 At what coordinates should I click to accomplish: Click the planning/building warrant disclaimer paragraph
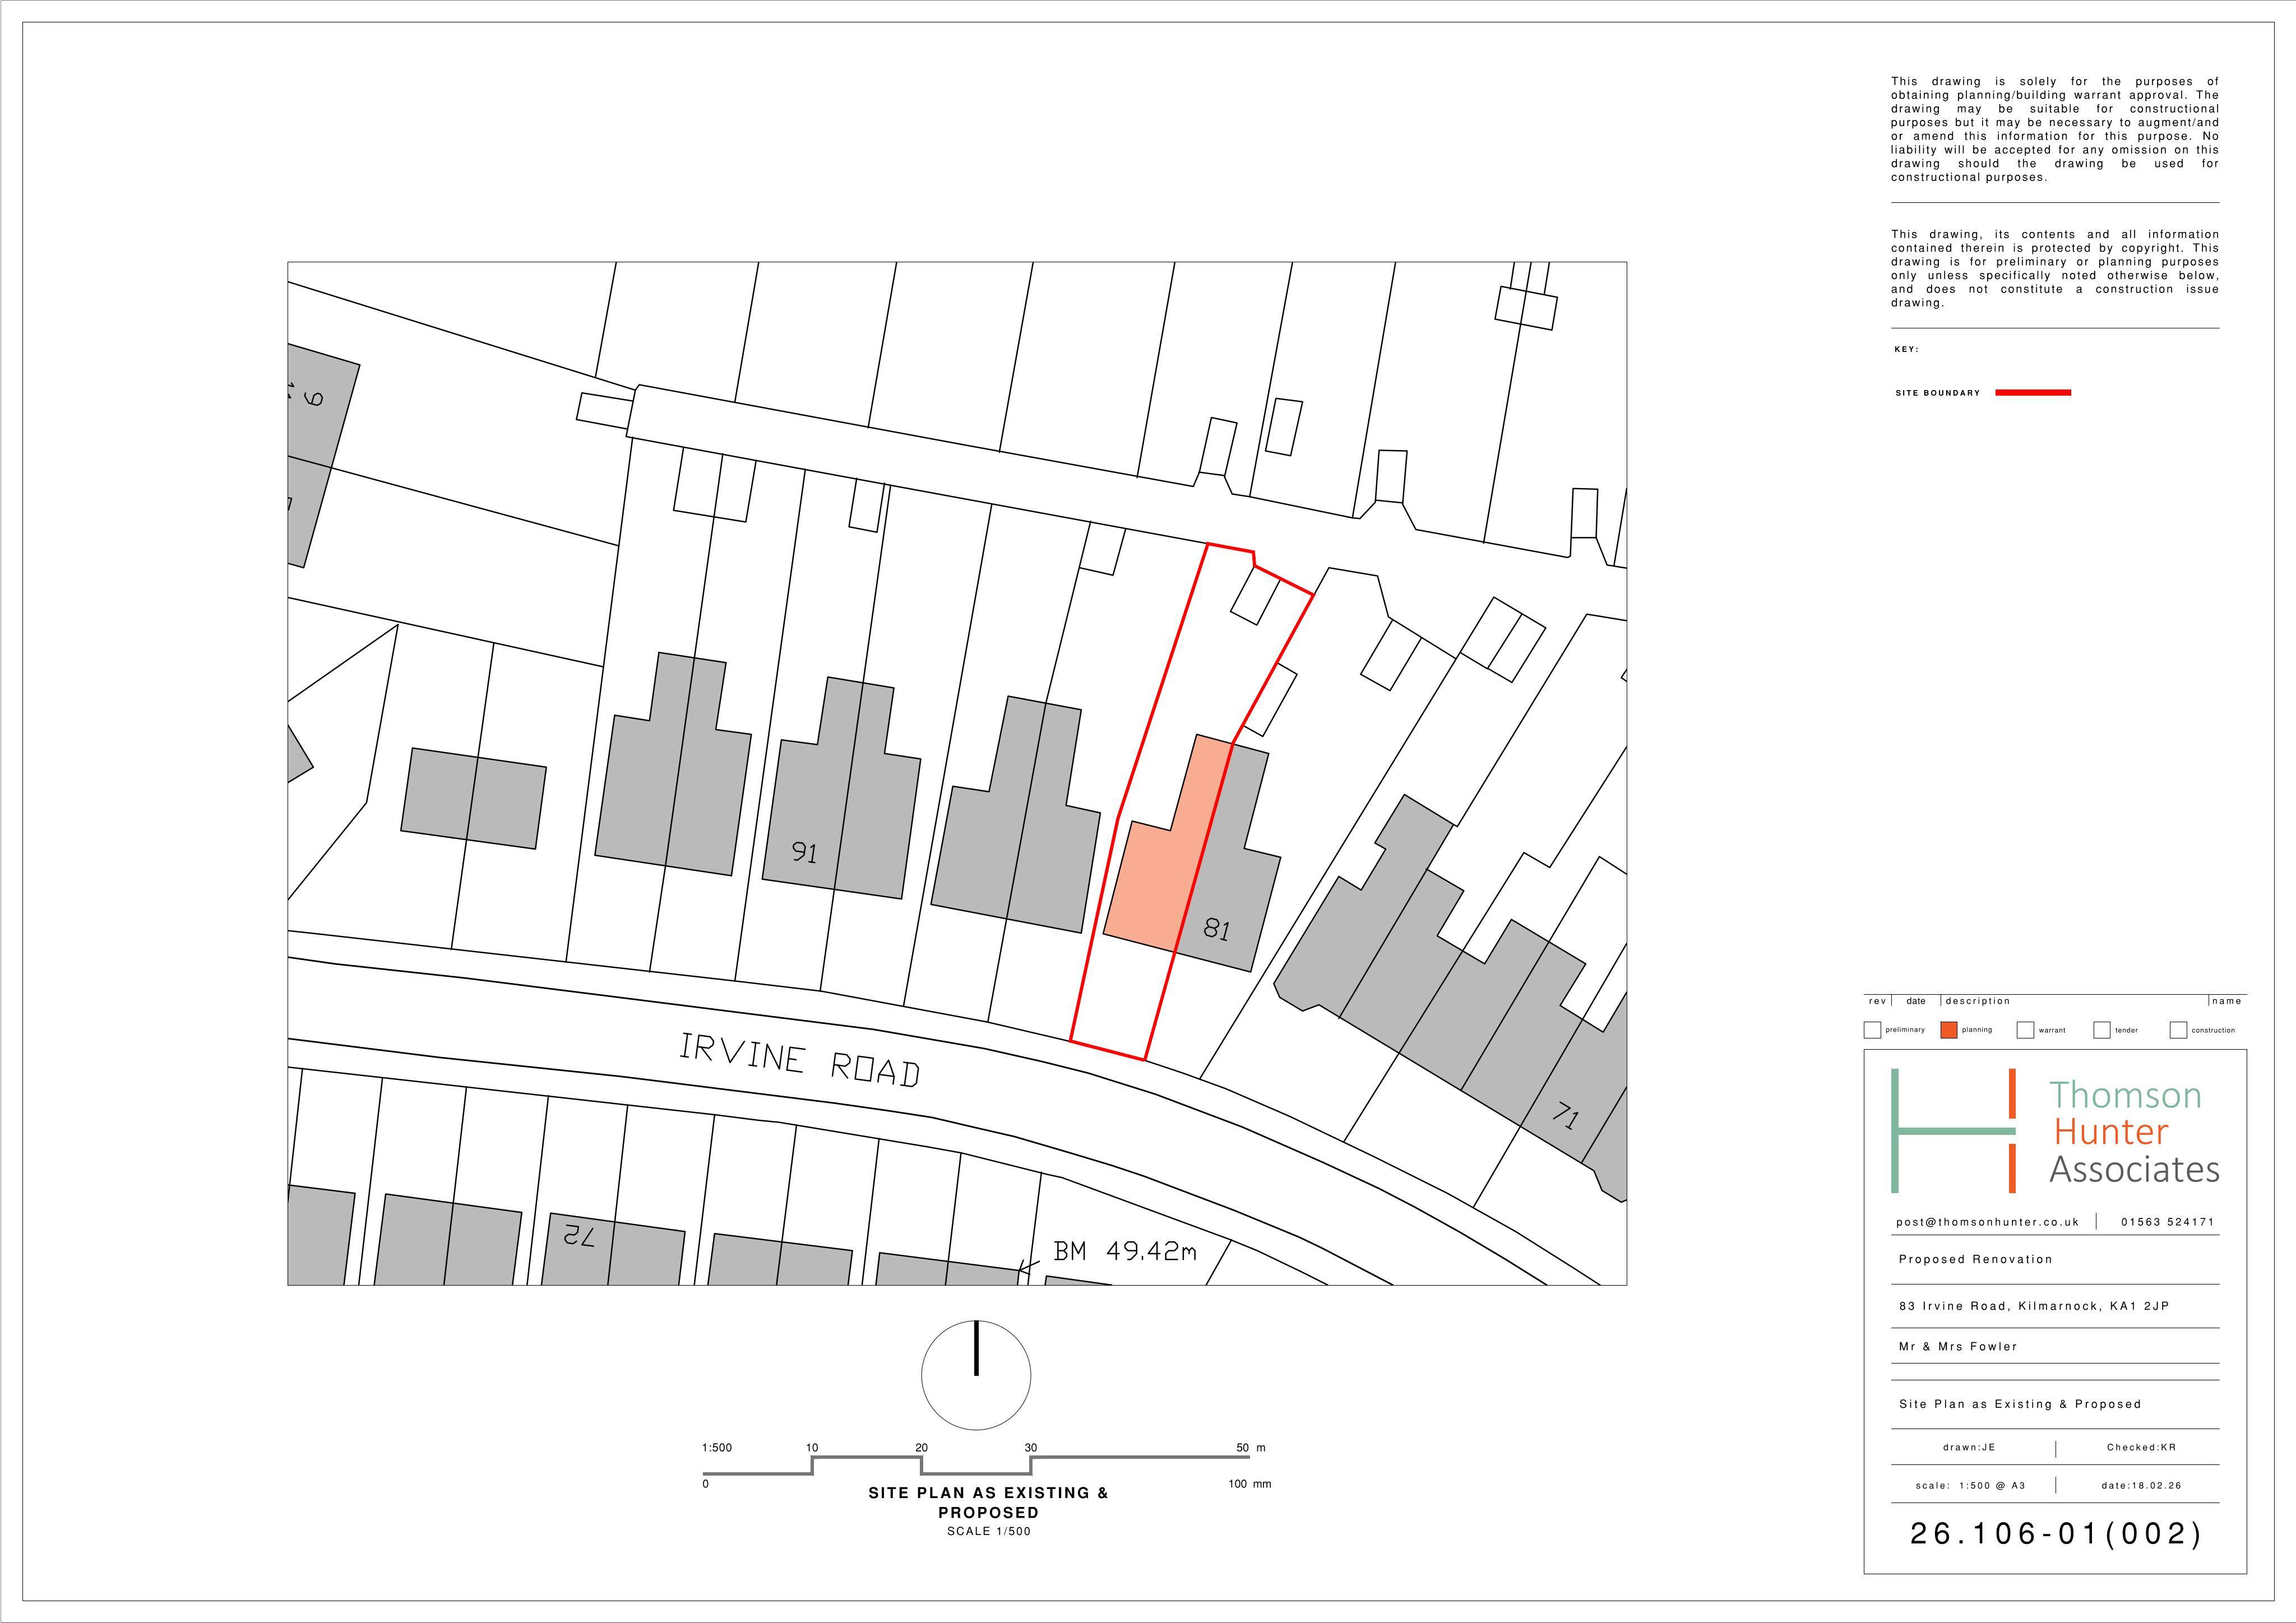pyautogui.click(x=2054, y=129)
